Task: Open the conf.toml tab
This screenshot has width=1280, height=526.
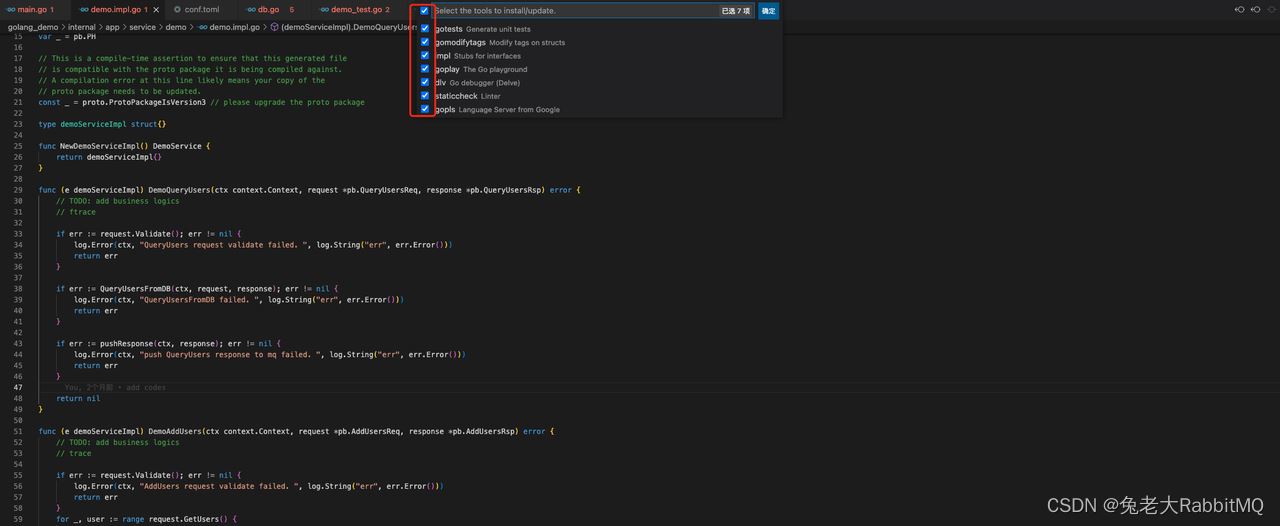Action: point(201,10)
